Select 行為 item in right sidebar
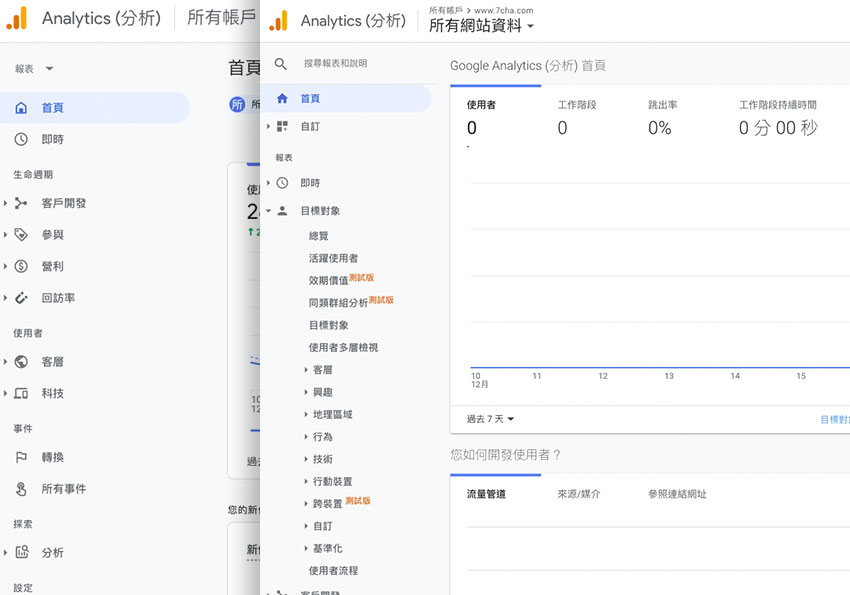Viewport: 850px width, 595px height. [323, 437]
